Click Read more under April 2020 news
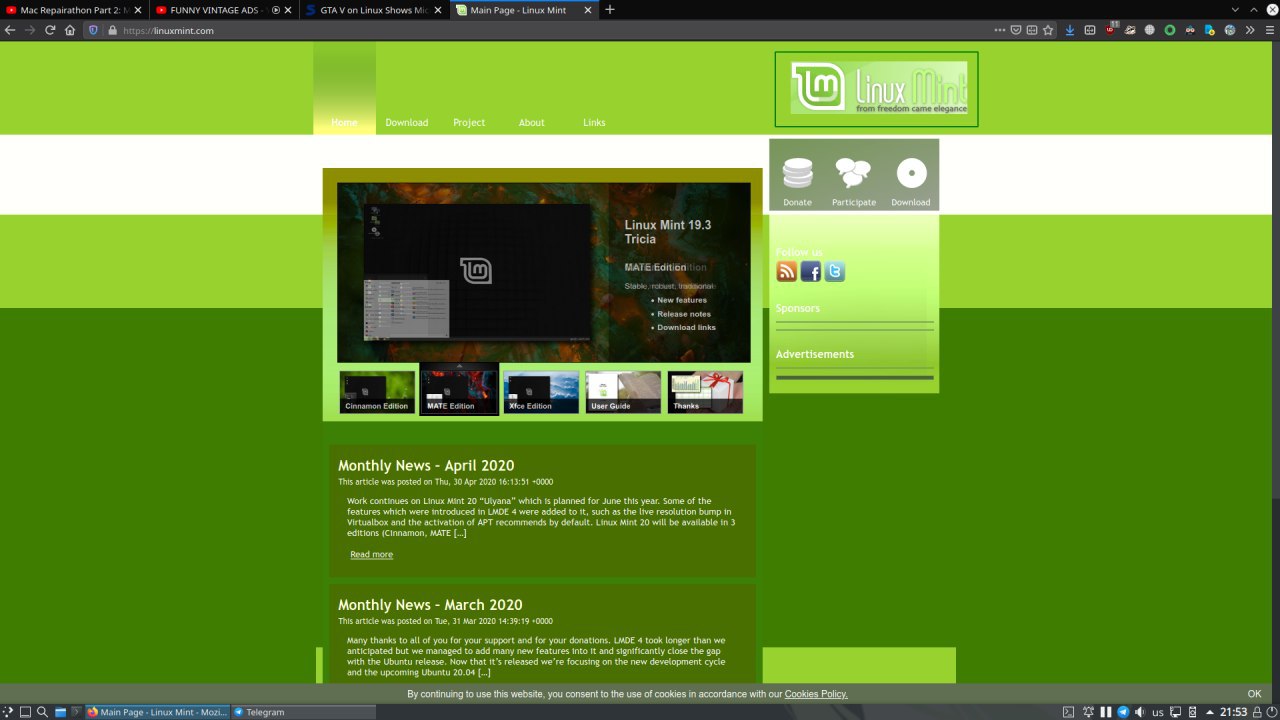 371,554
